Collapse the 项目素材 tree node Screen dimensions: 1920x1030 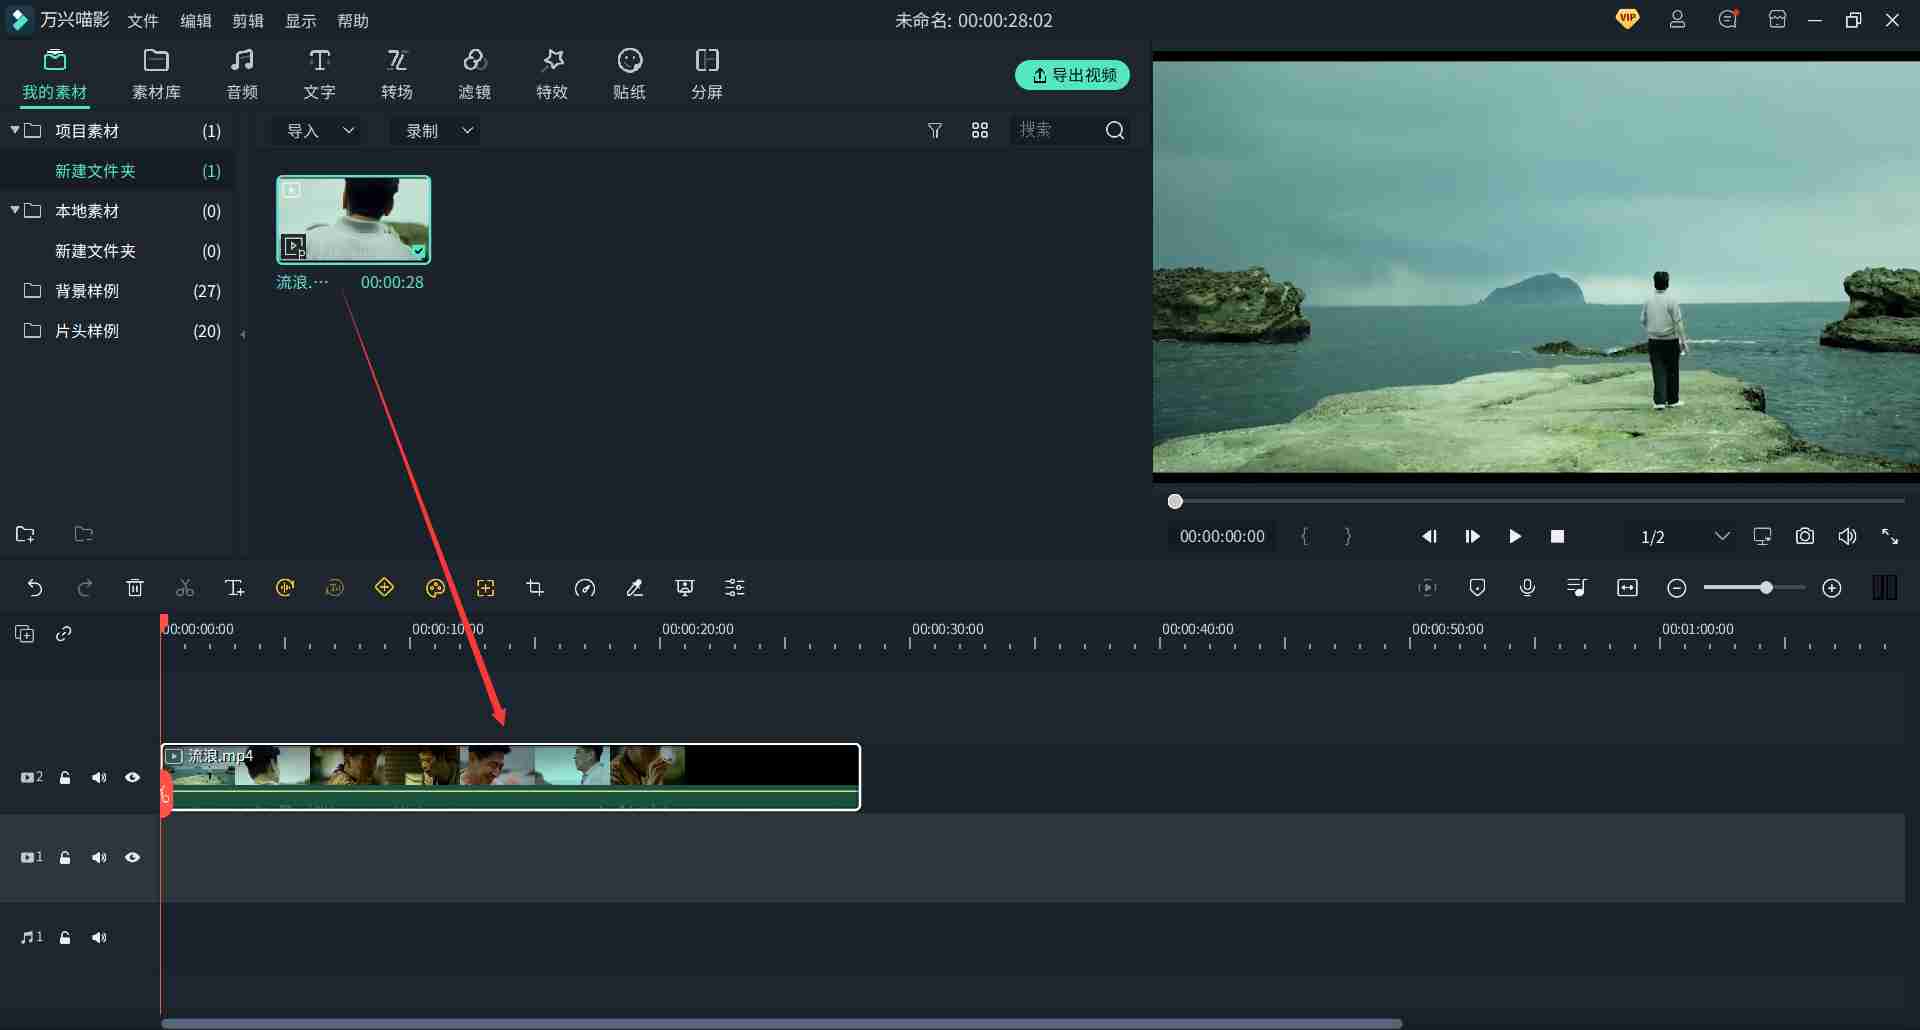[15, 130]
